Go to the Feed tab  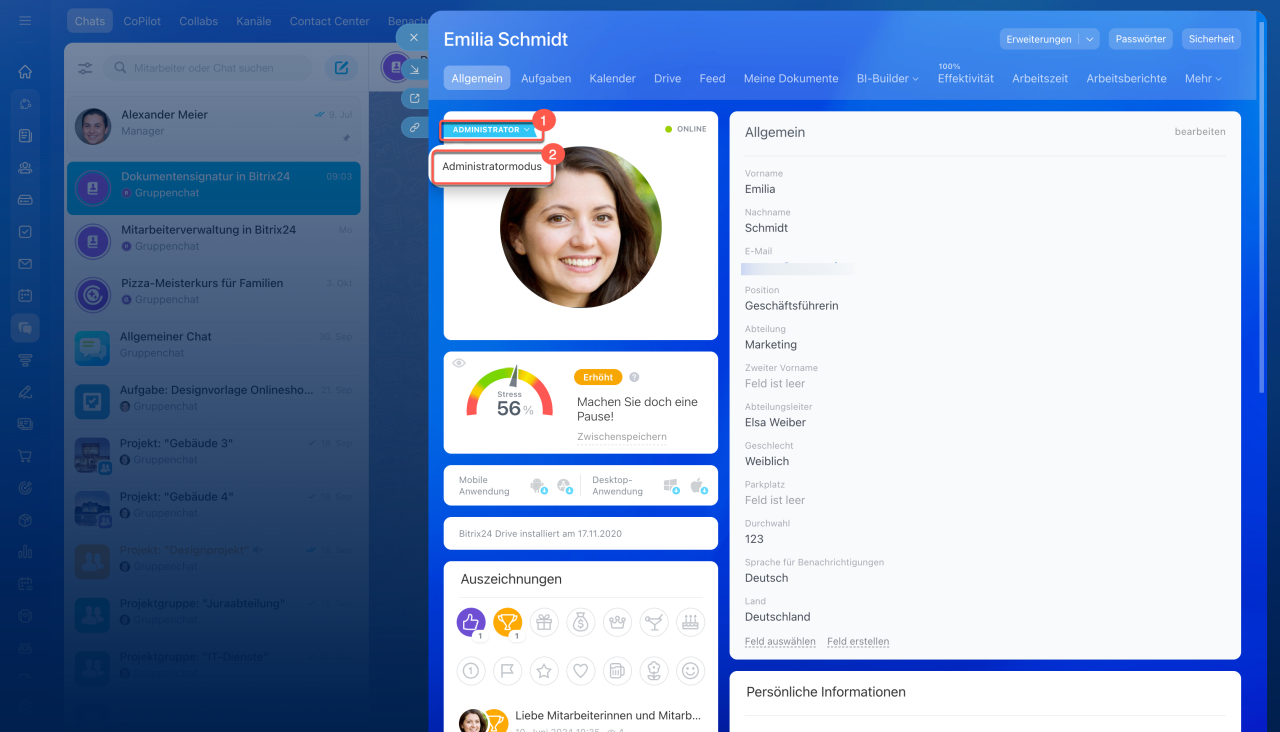point(712,78)
